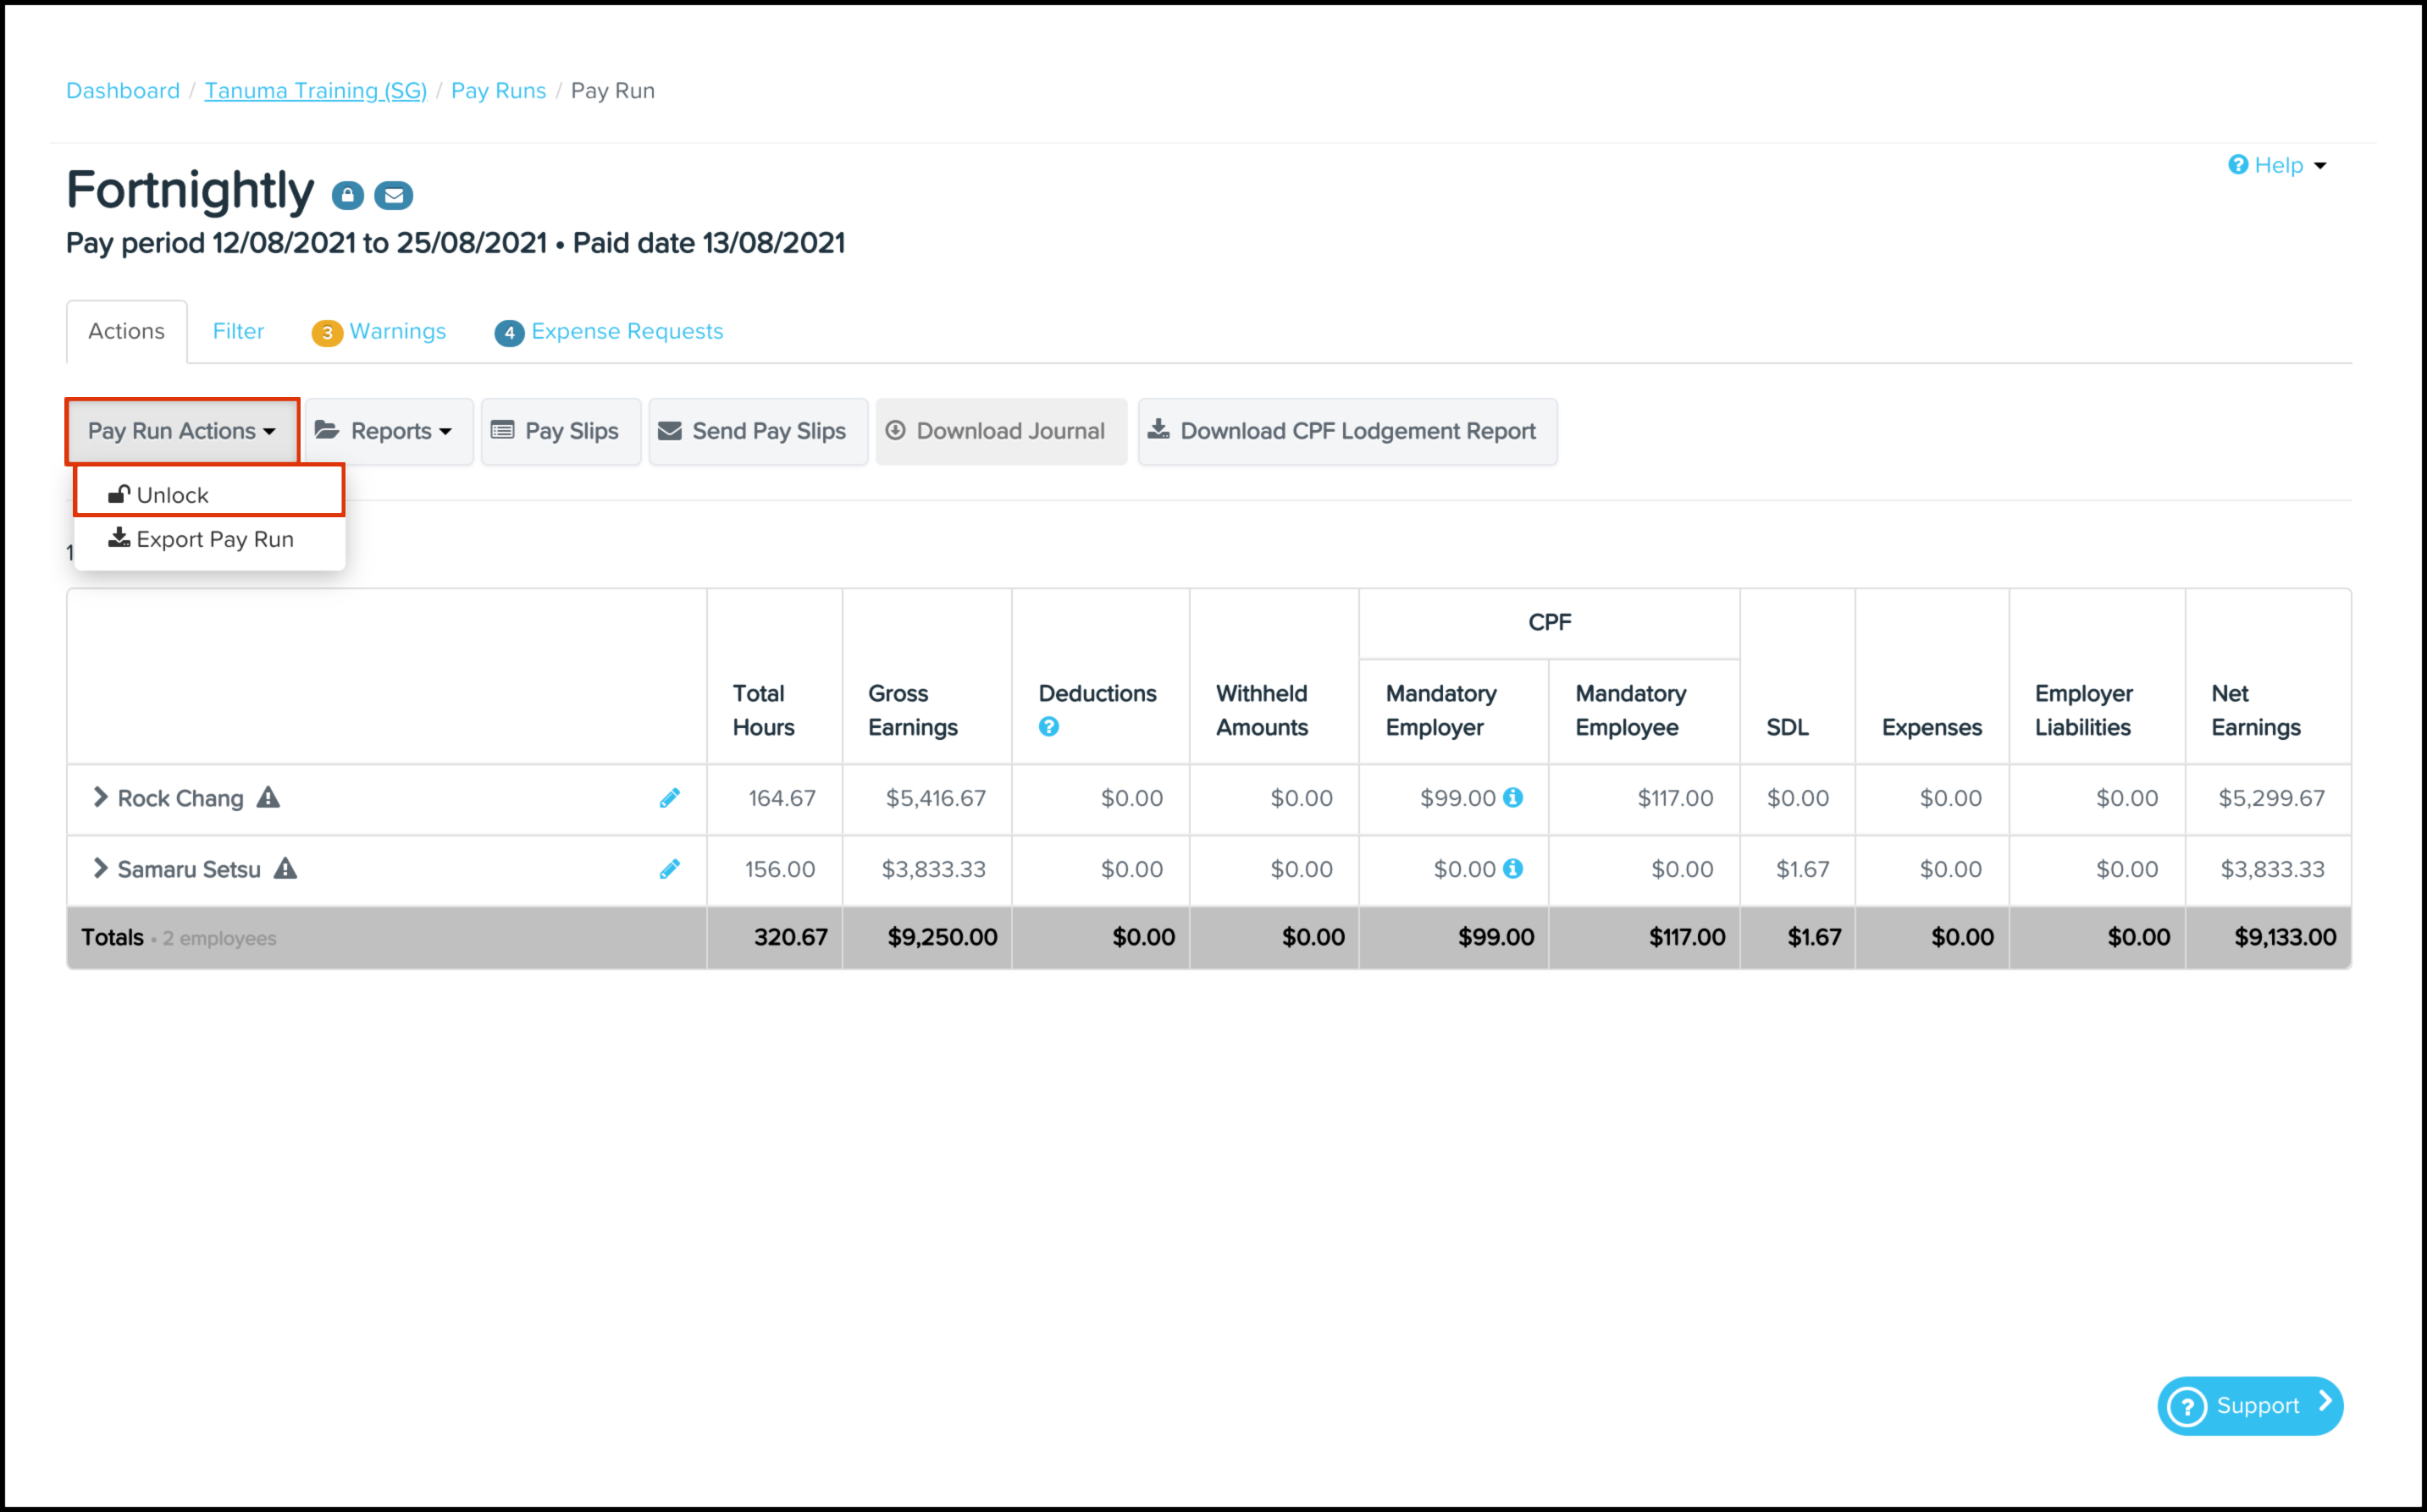Click info icon beside $0.00 CPF employer
The image size is (2427, 1512).
[1513, 869]
